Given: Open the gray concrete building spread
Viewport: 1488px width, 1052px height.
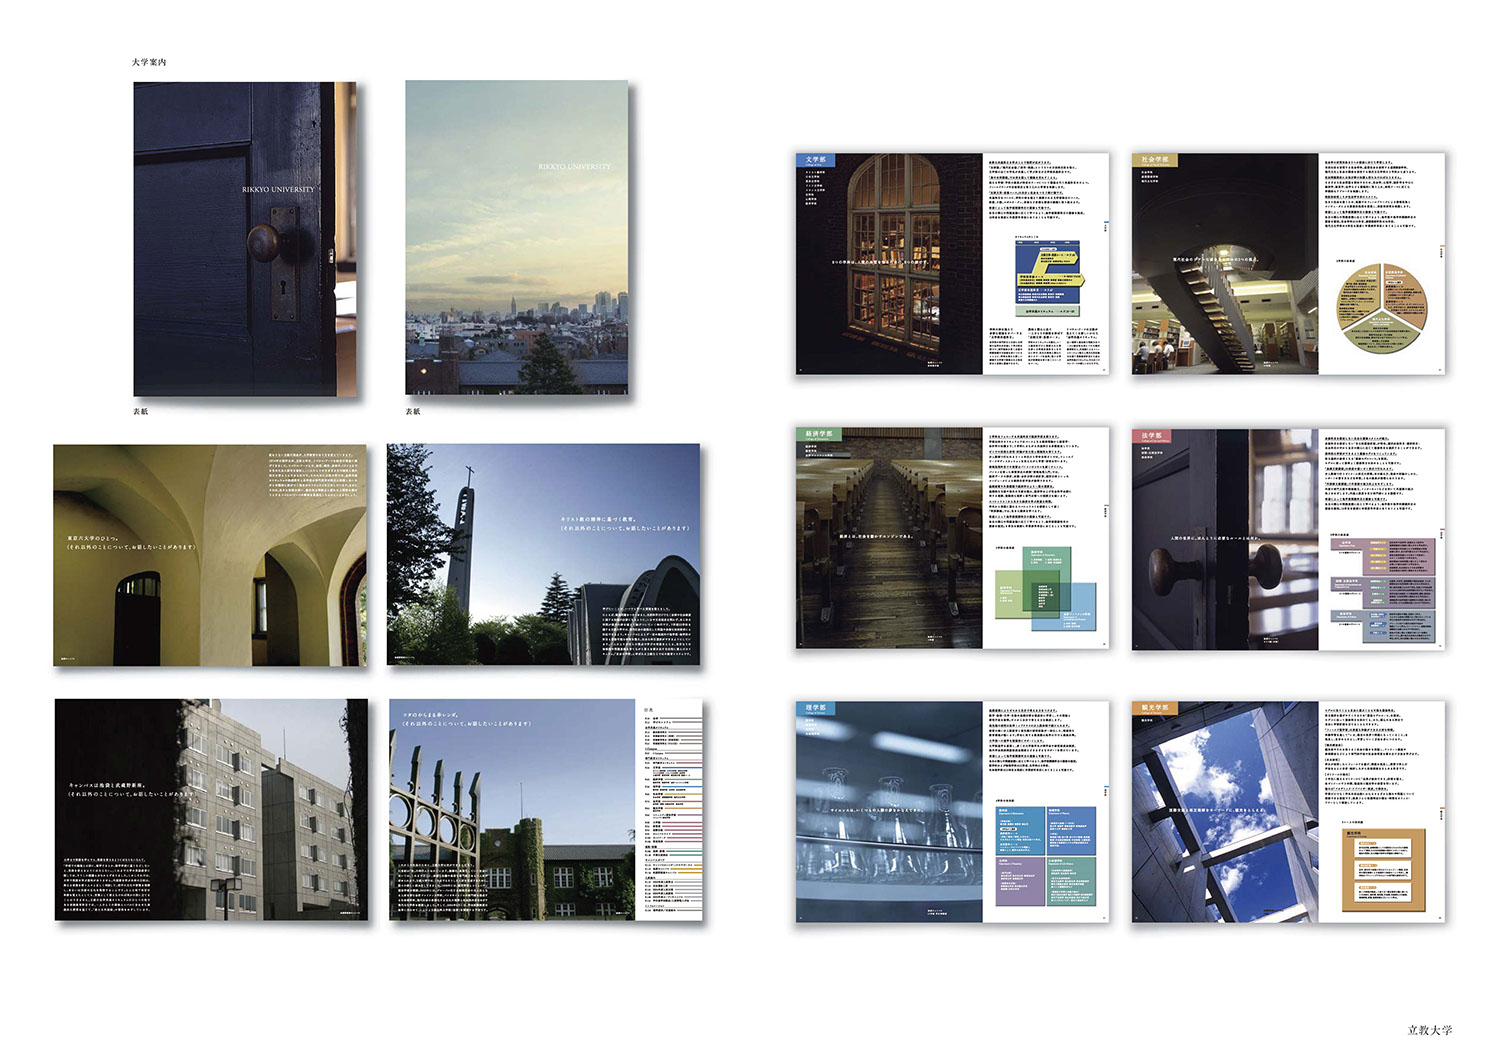Looking at the screenshot, I should pos(211,809).
